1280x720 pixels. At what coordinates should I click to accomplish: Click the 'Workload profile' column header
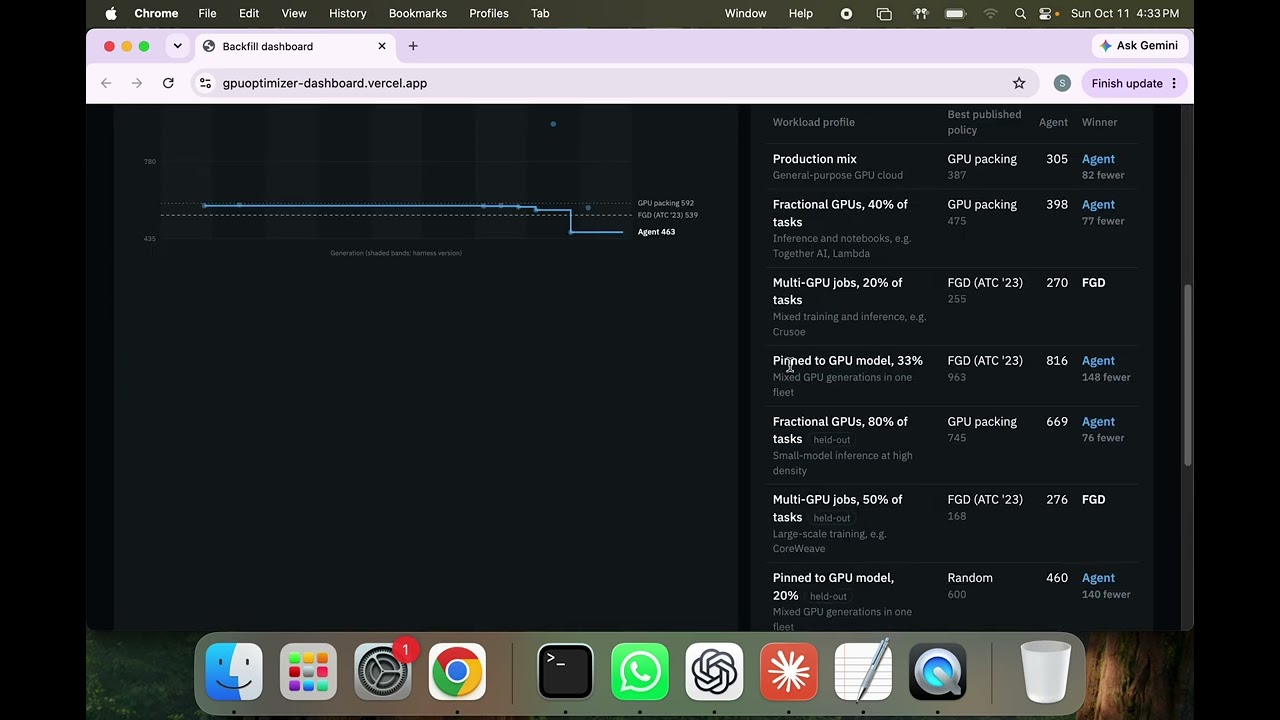tap(813, 122)
